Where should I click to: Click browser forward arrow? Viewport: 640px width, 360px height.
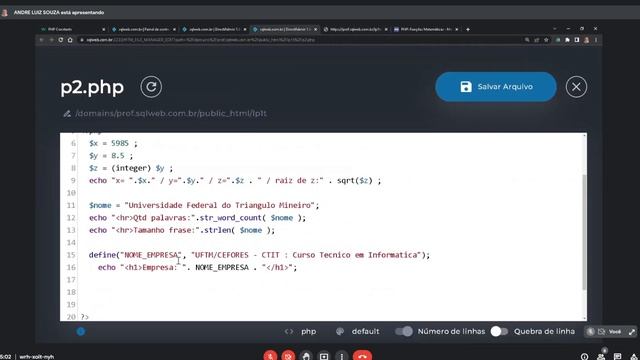tap(51, 40)
